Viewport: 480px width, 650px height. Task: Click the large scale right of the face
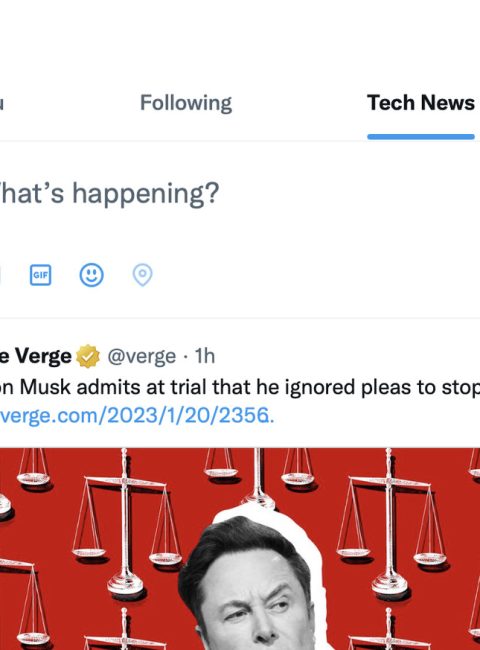click(390, 524)
